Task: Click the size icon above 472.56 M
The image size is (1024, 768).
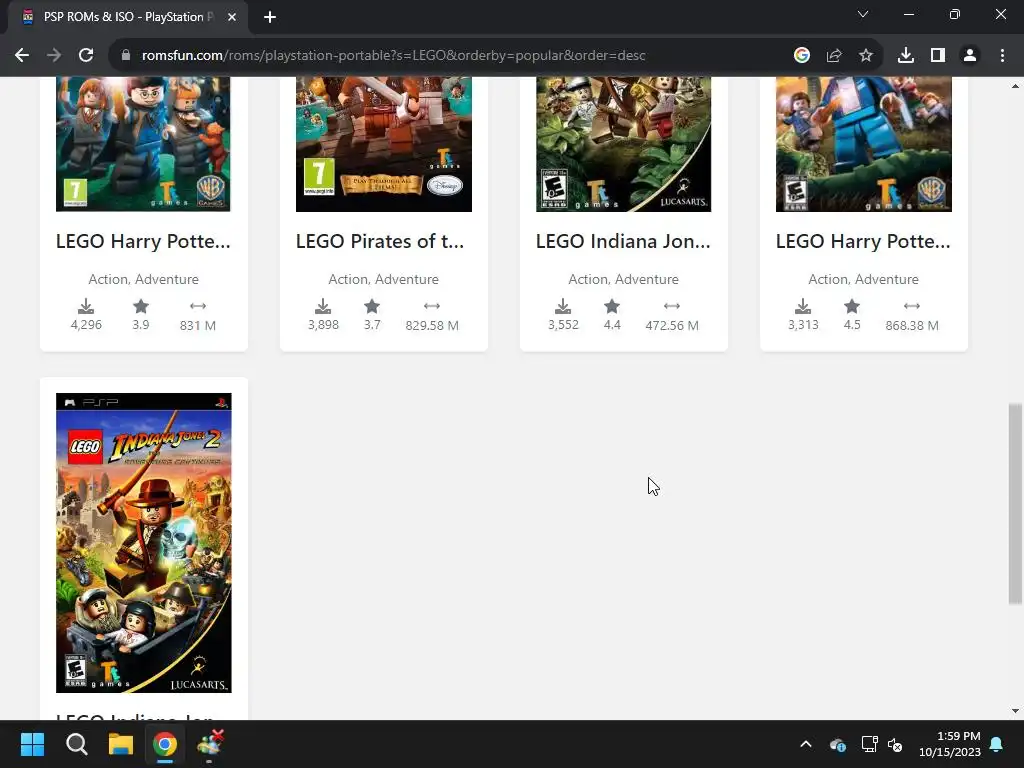Action: [x=672, y=306]
